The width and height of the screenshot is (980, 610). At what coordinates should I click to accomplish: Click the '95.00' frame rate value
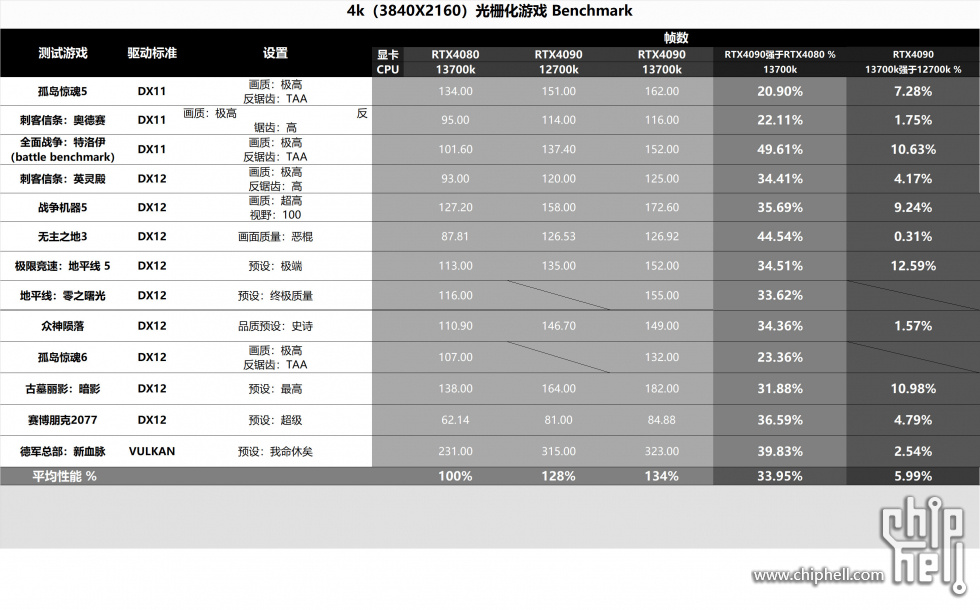click(x=455, y=120)
